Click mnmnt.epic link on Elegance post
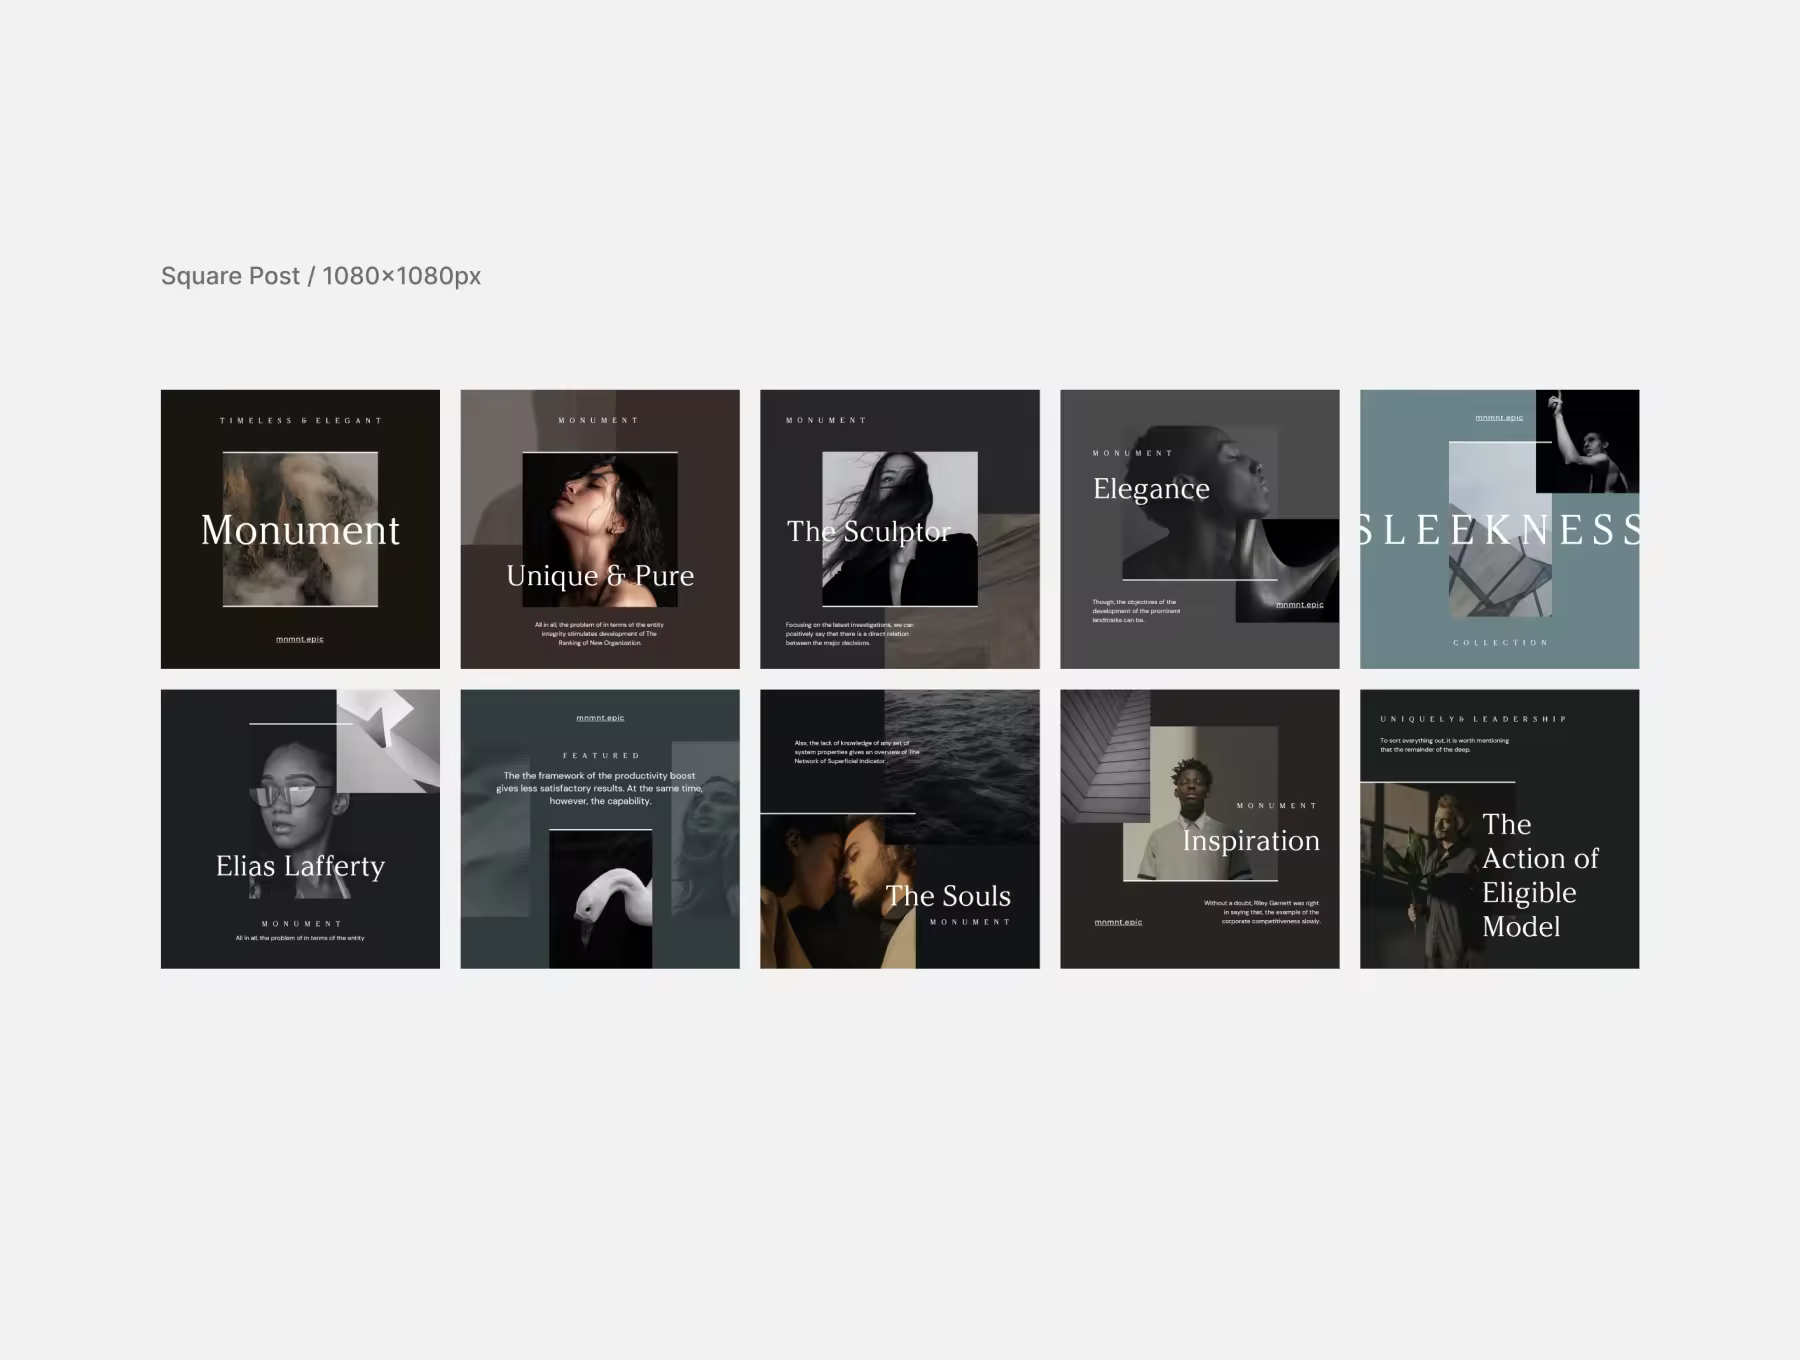Image resolution: width=1800 pixels, height=1360 pixels. point(1300,605)
